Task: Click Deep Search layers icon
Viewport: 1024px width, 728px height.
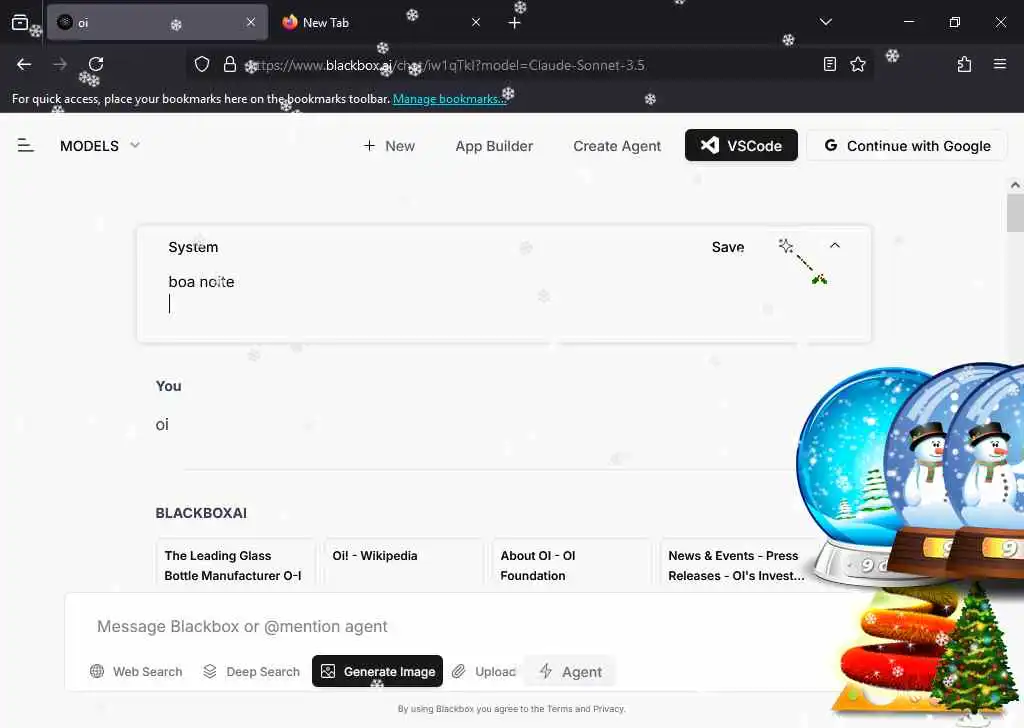Action: [x=210, y=671]
